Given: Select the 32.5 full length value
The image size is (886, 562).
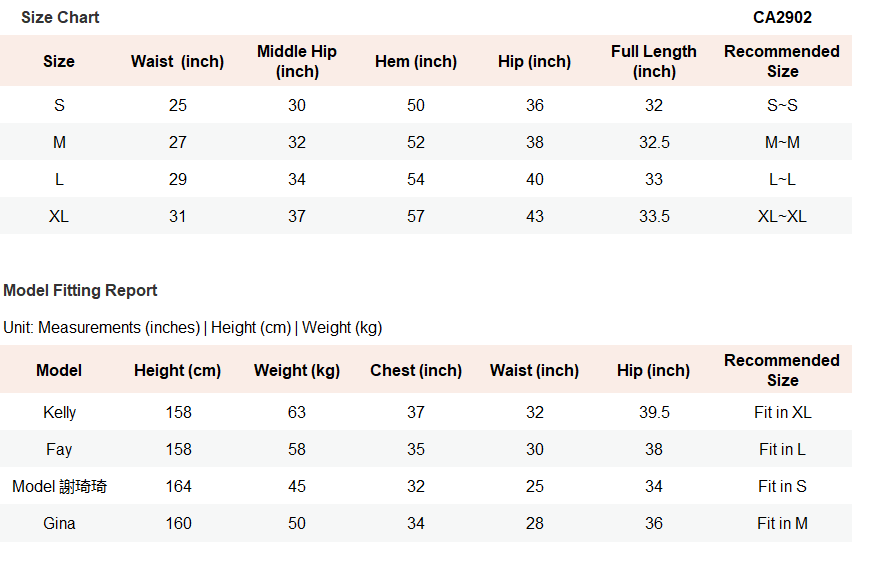Looking at the screenshot, I should (654, 143).
